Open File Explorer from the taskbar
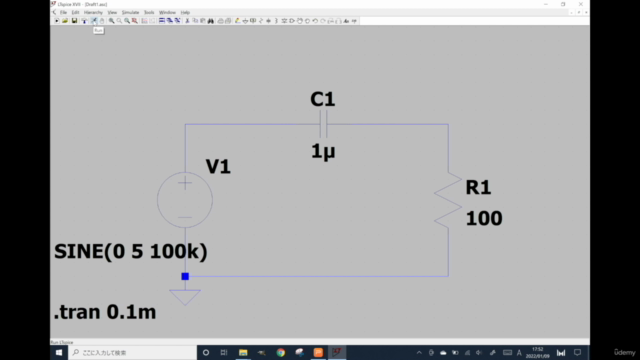Screen dimensions: 640x360 point(243,353)
